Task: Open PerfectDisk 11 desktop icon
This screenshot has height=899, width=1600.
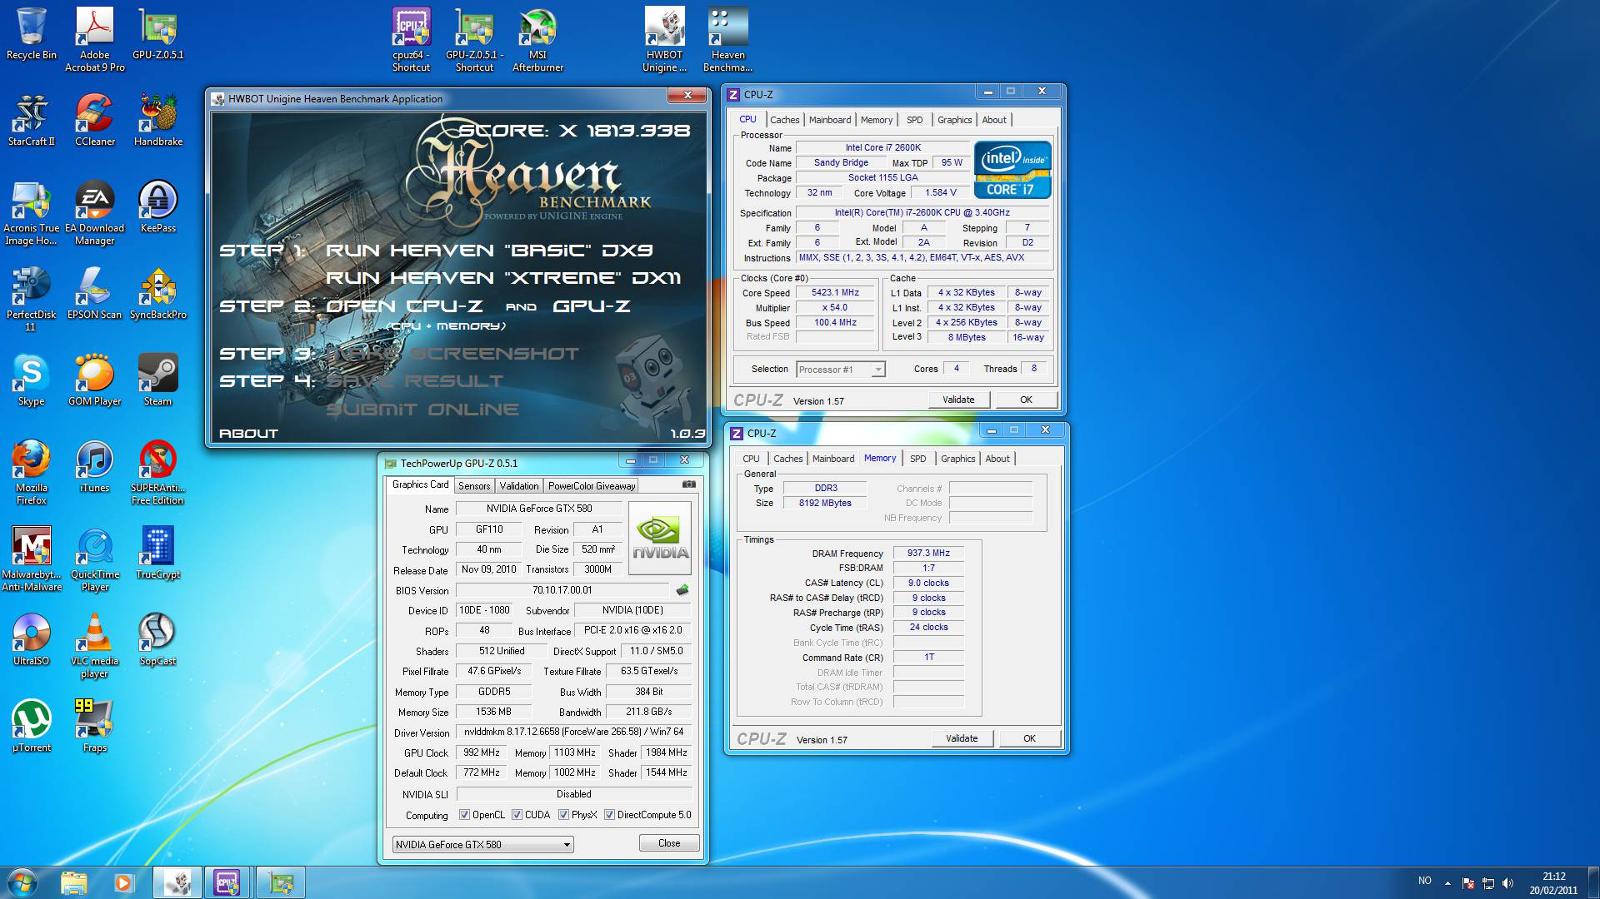Action: pos(31,299)
